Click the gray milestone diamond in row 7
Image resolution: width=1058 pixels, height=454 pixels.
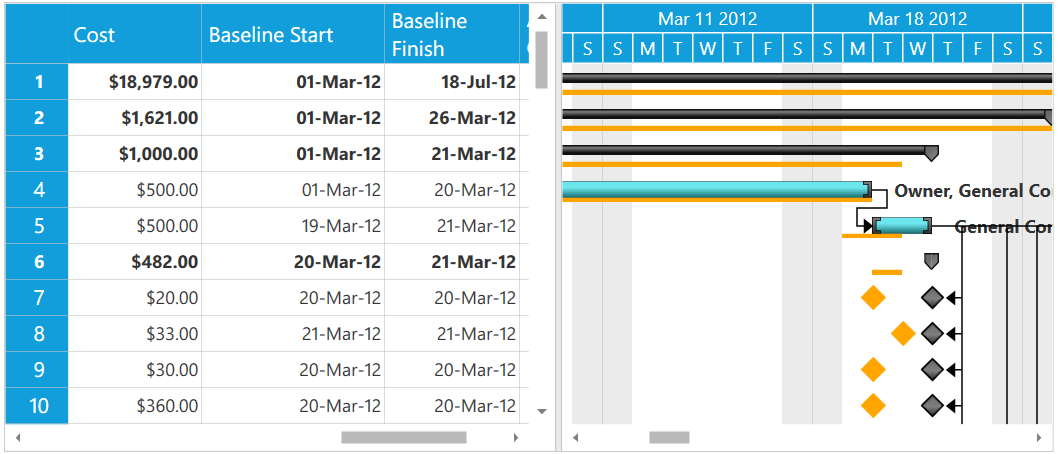pyautogui.click(x=932, y=298)
